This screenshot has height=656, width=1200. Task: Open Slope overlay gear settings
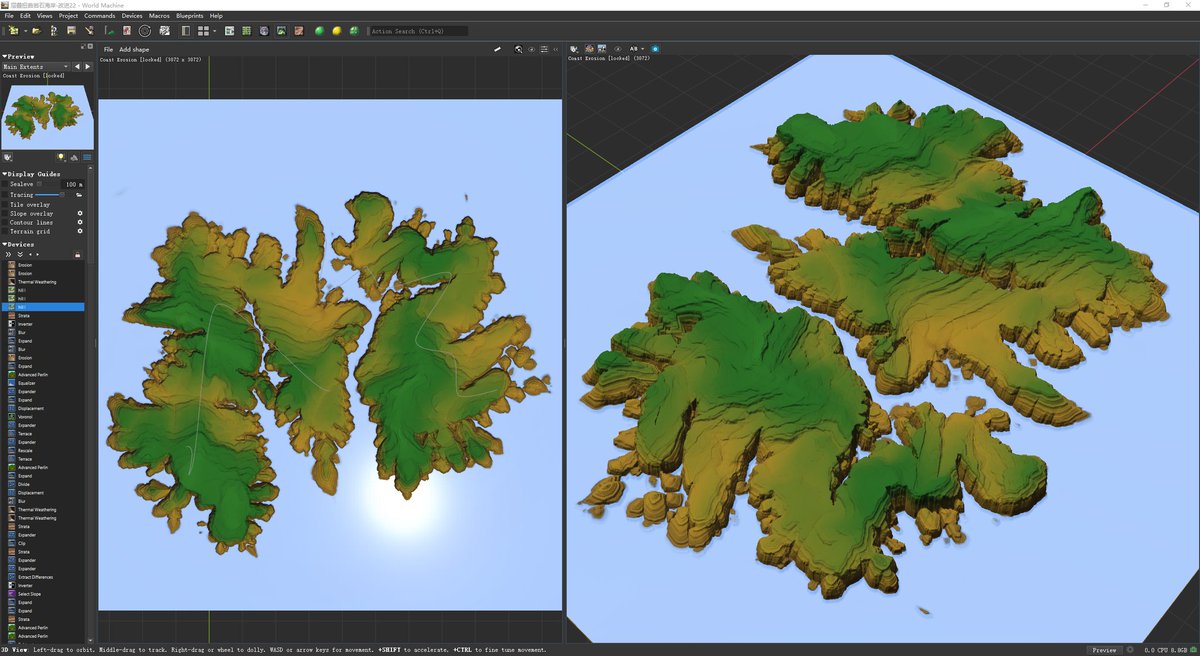pos(80,213)
